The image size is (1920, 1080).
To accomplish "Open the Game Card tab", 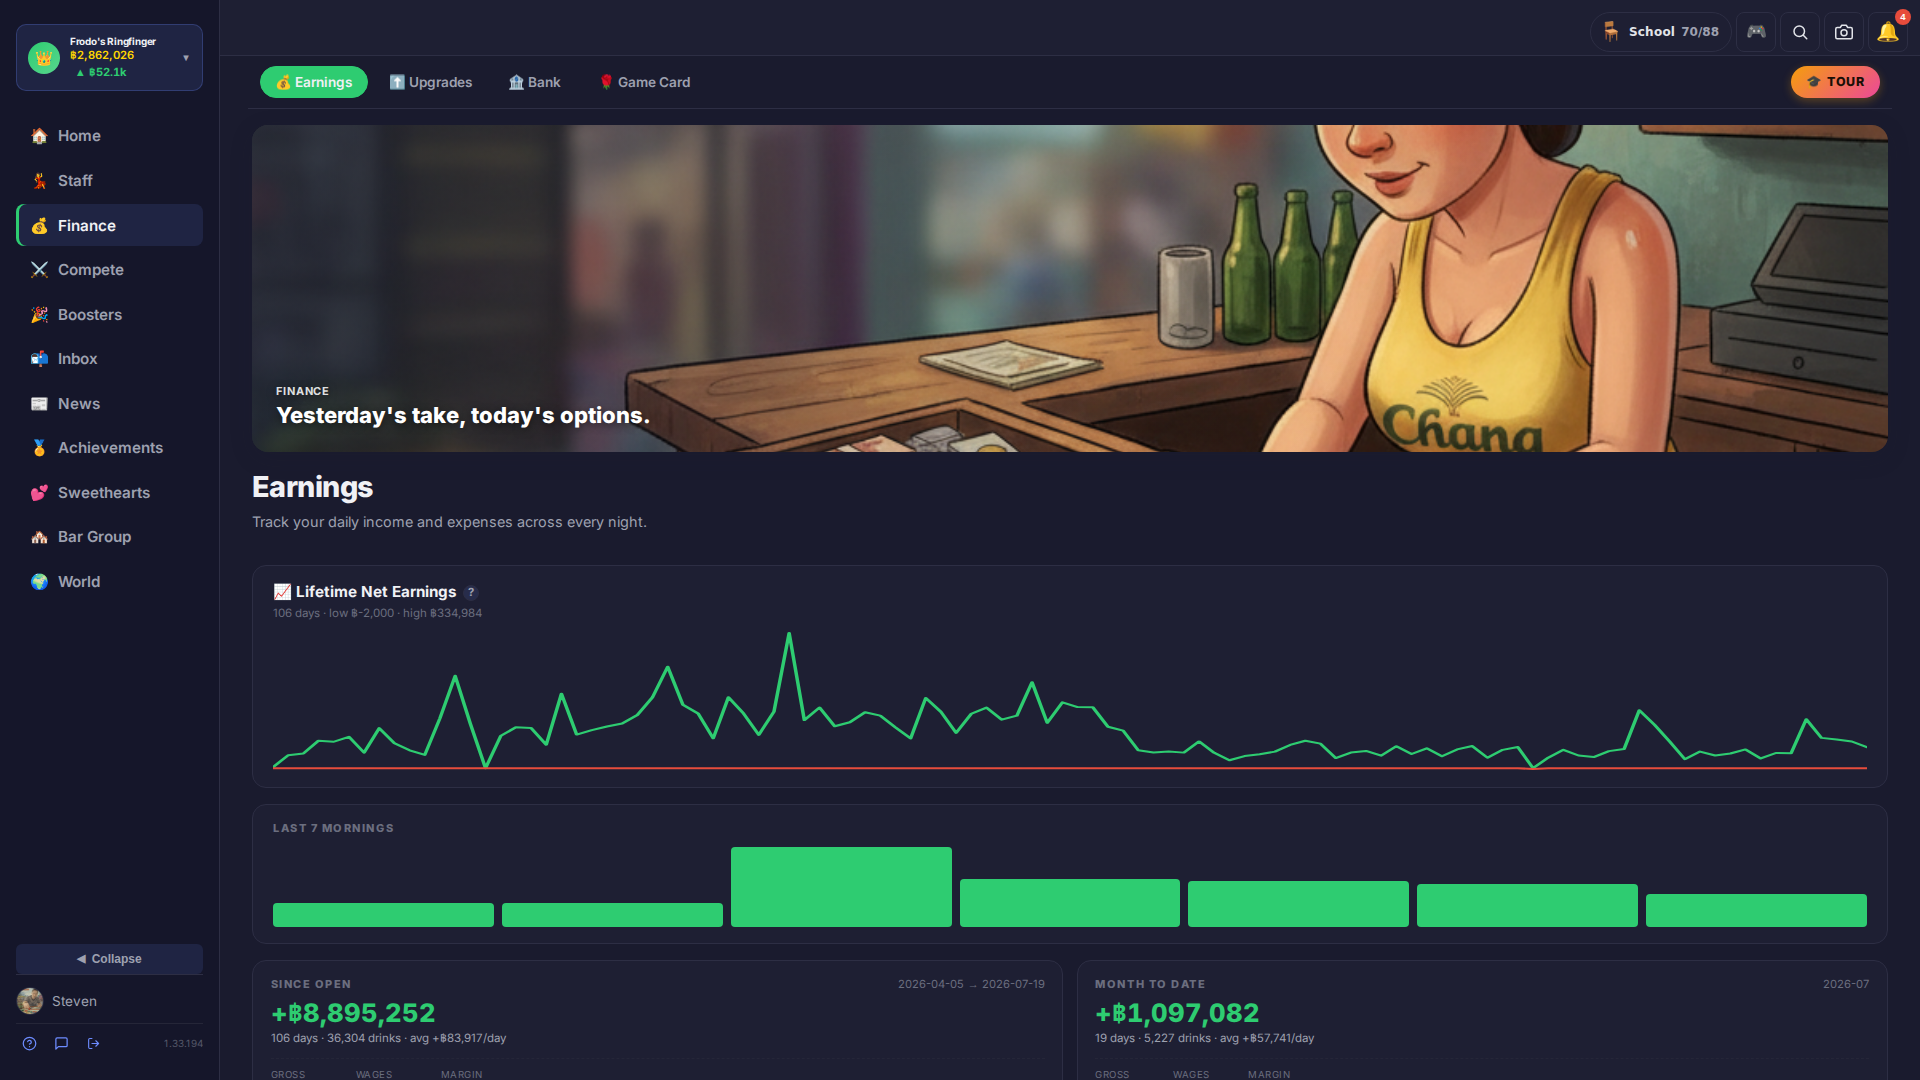I will [645, 82].
